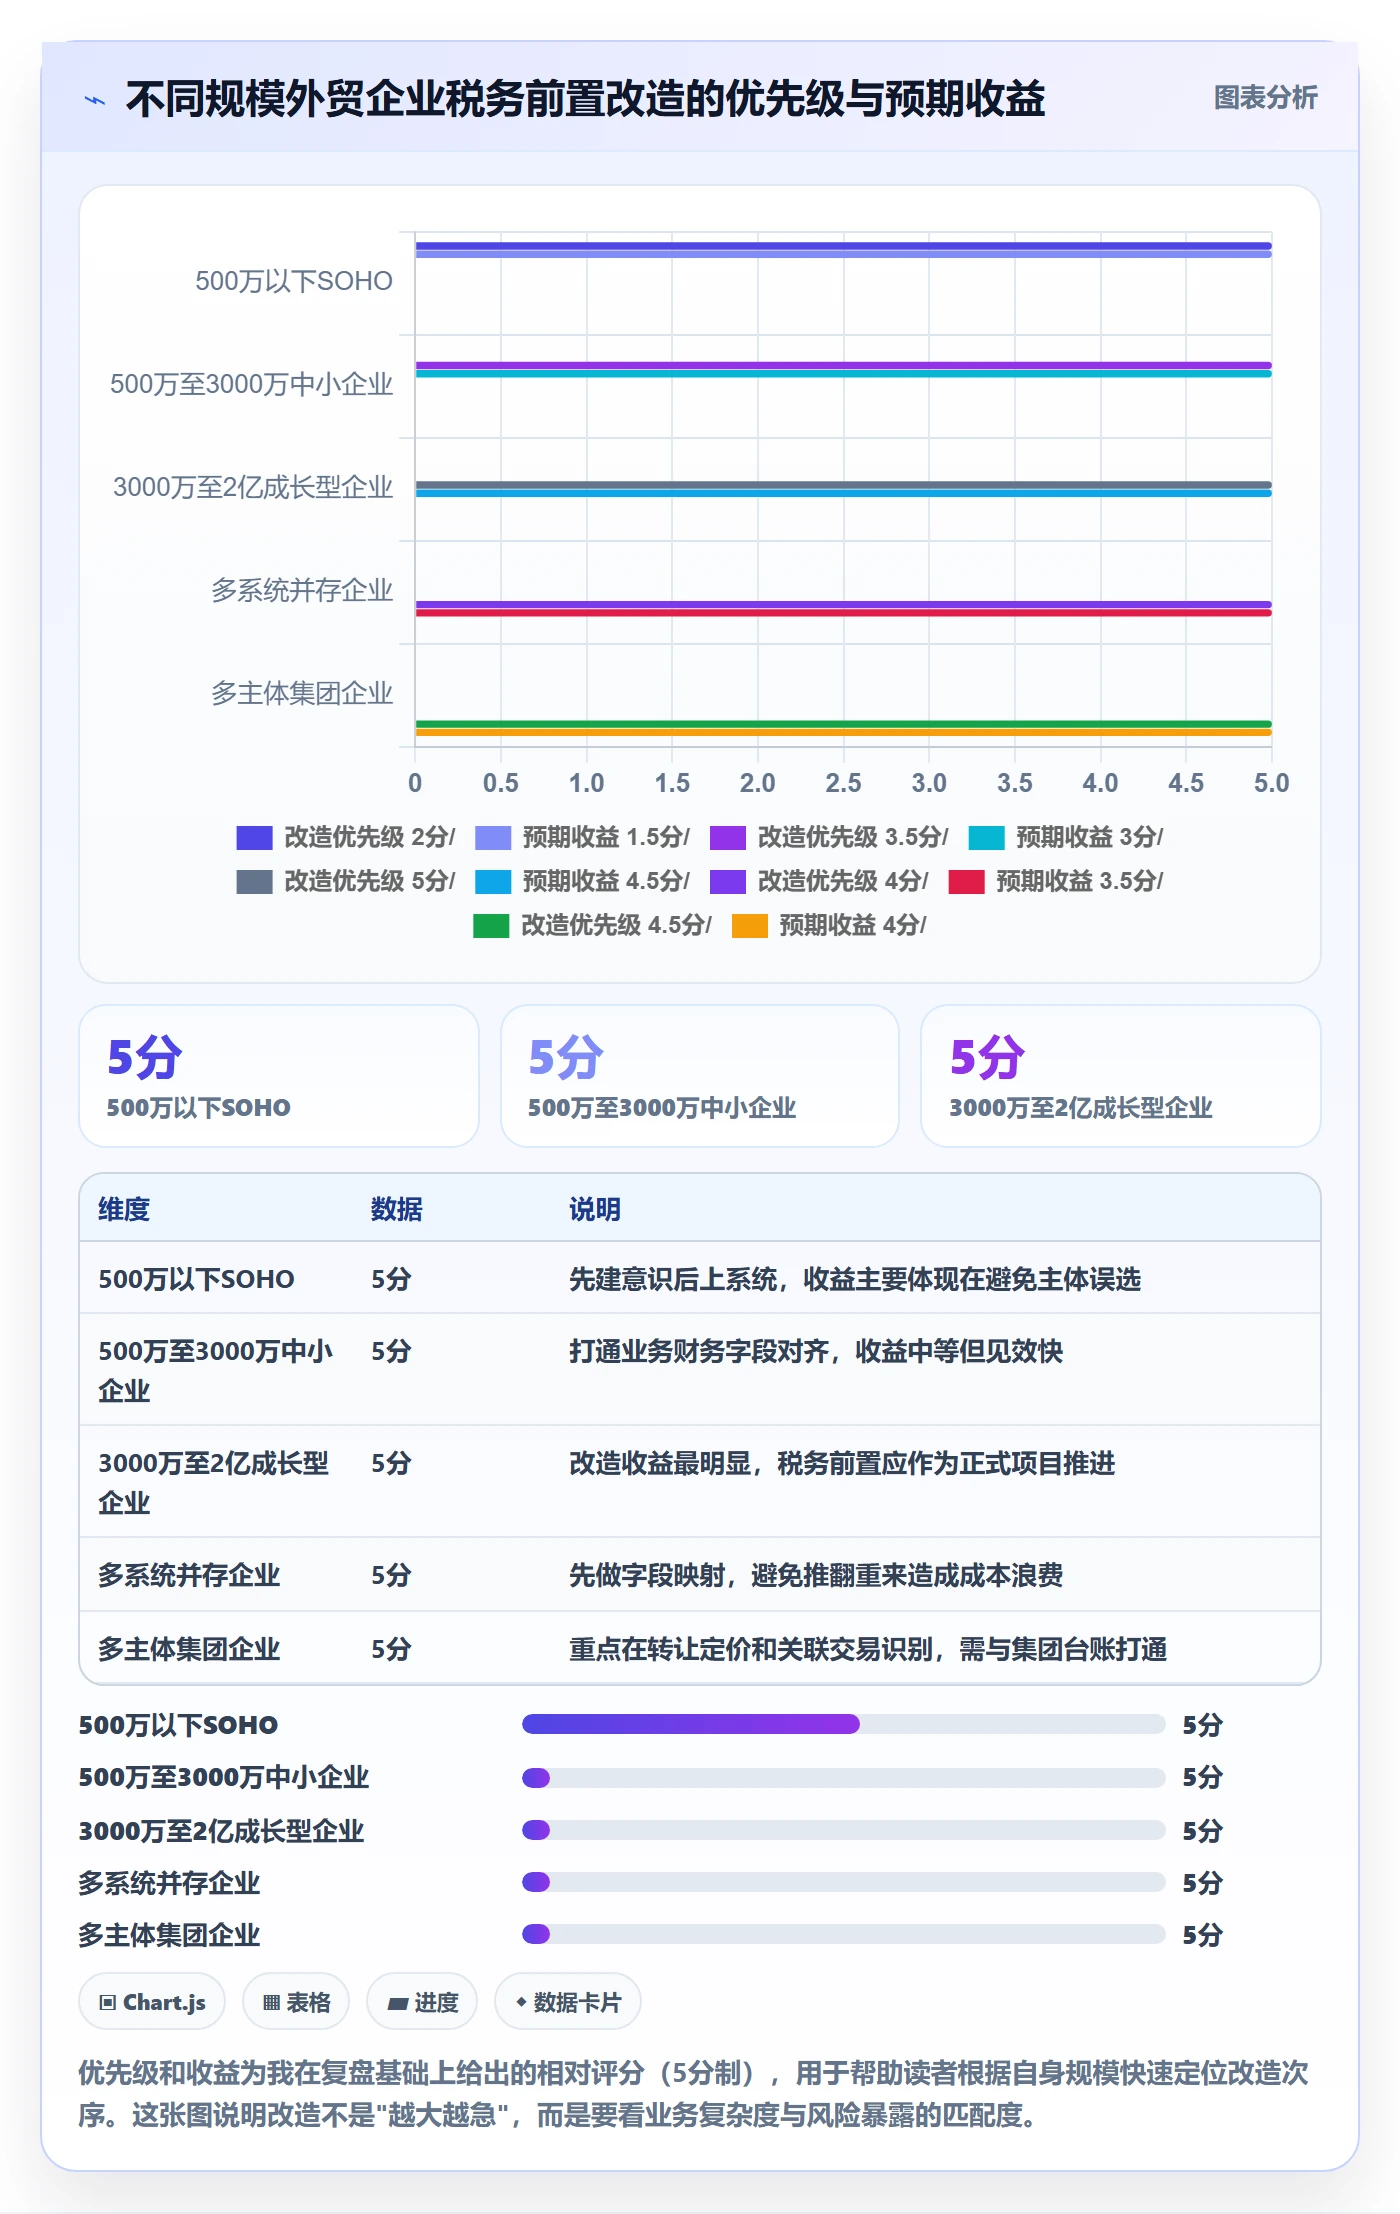Click 多主体集团企业 in the table's first column
Viewport: 1400px width, 2214px height.
coord(189,1649)
